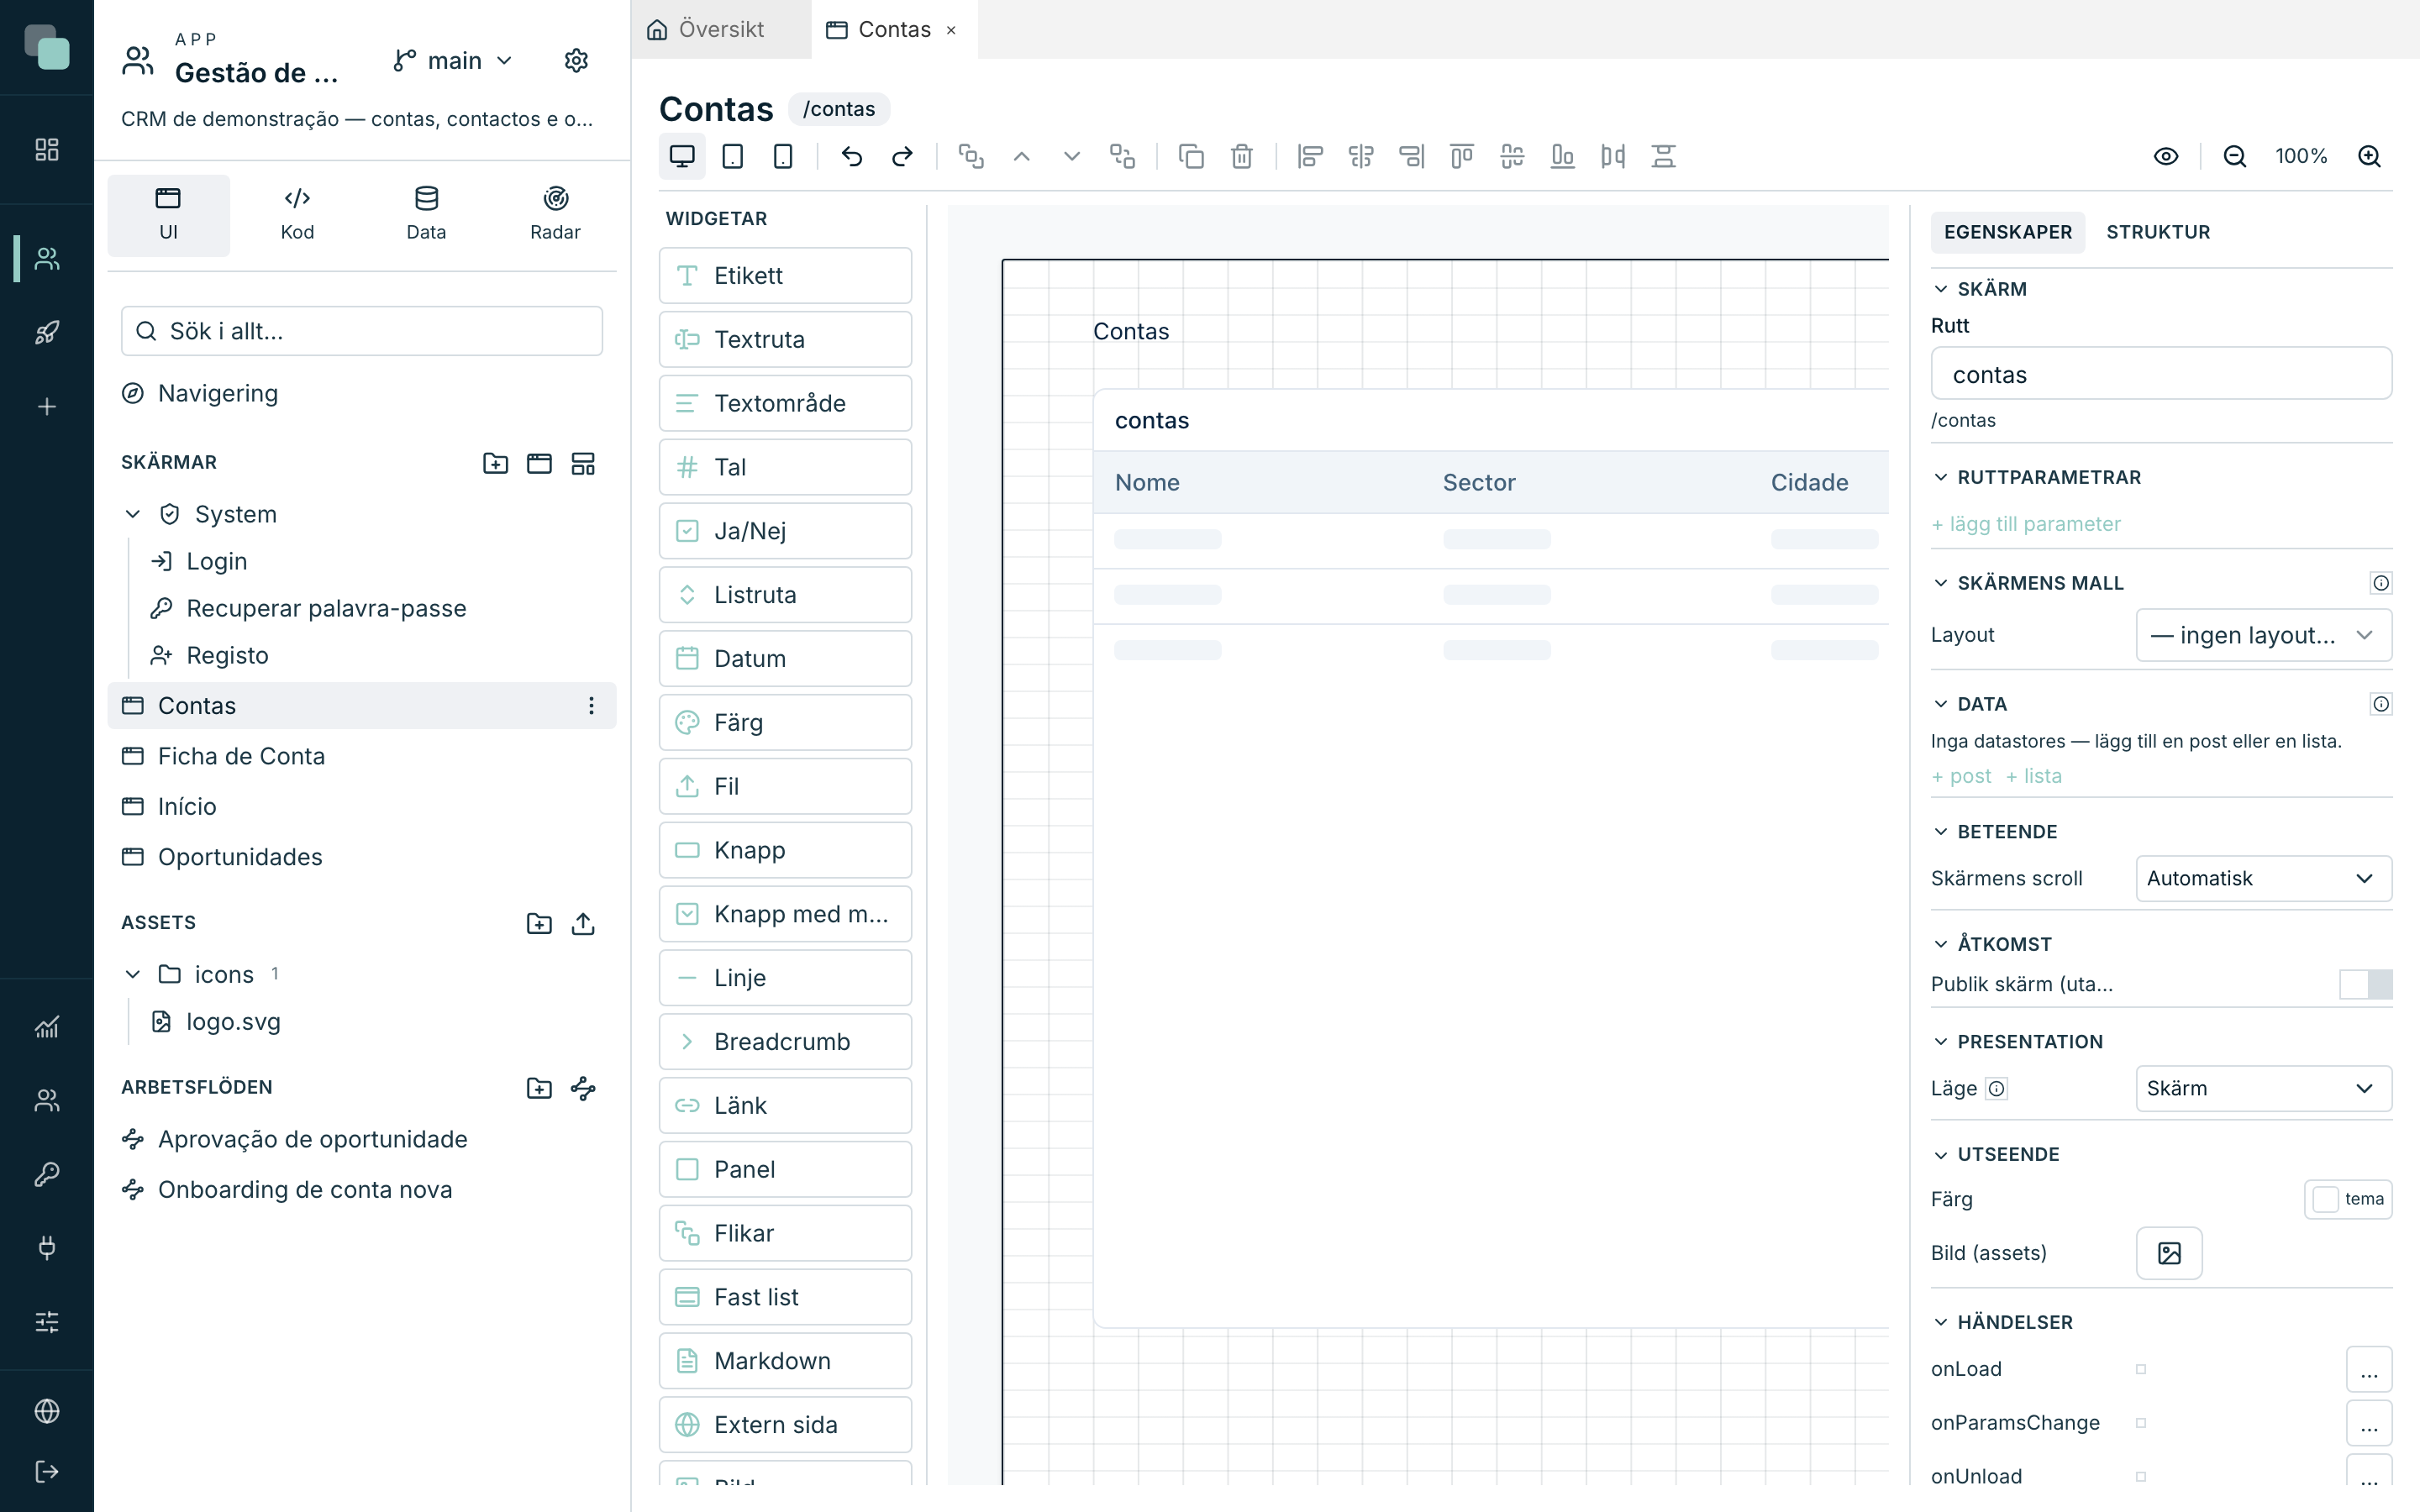
Task: Open Layout dropdown ingen layout
Action: click(x=2263, y=635)
